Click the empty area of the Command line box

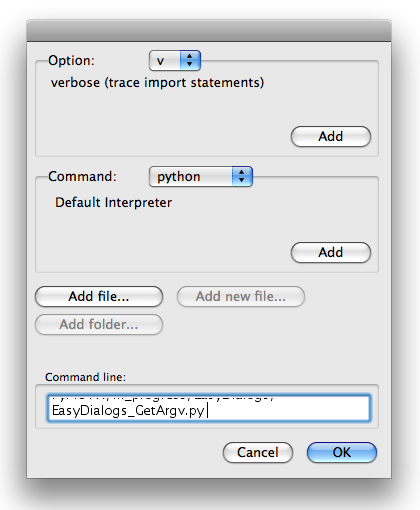288,411
